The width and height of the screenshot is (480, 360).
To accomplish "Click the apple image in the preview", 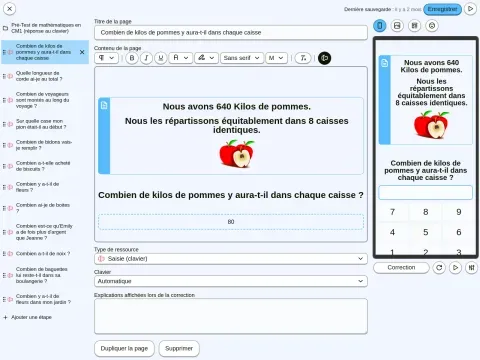I will (x=431, y=125).
